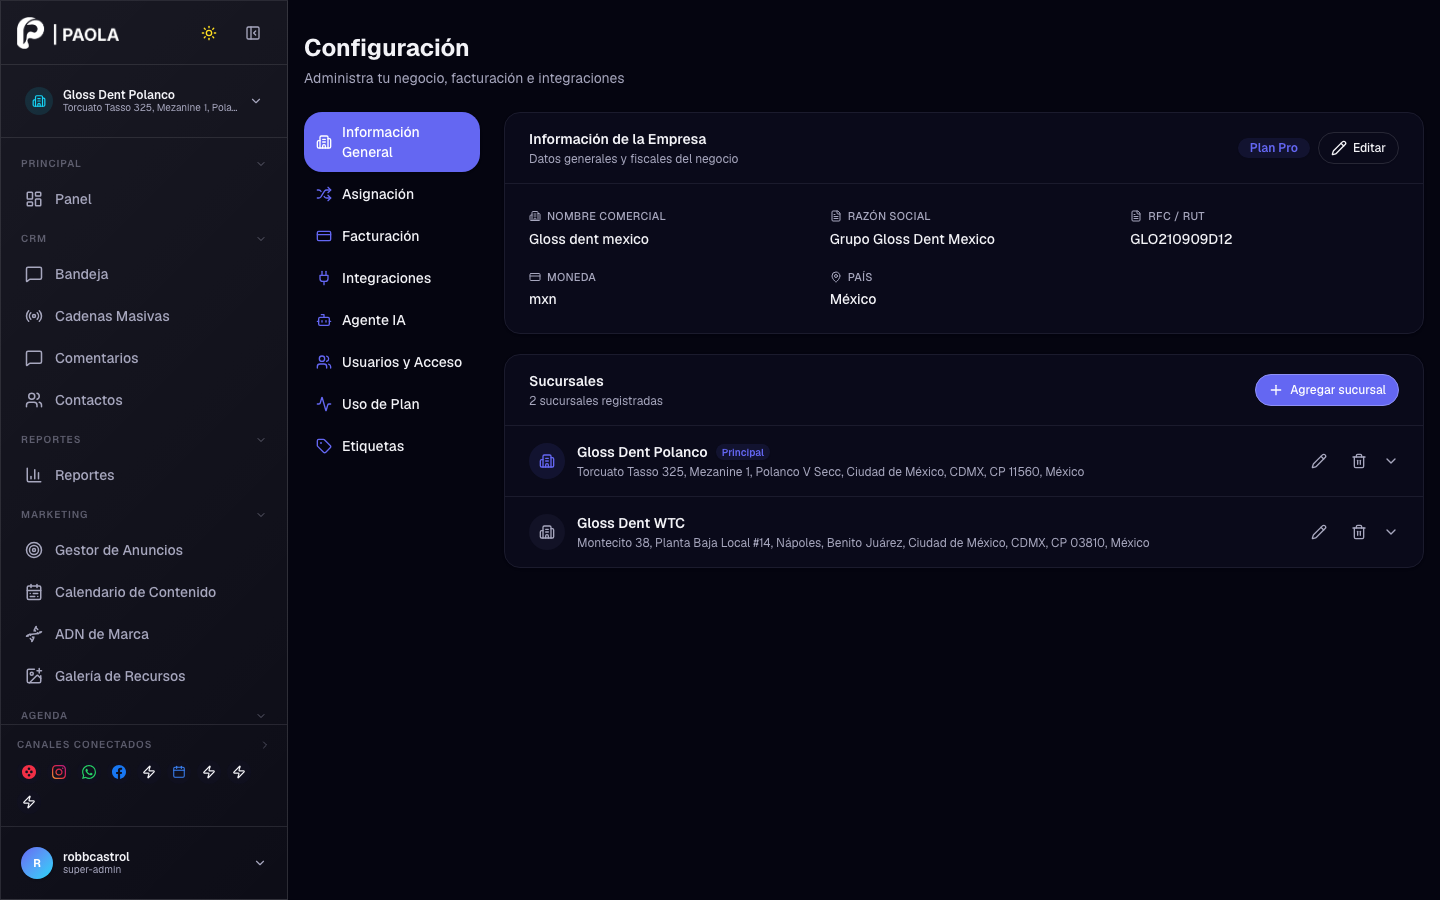
Task: Open Panel in the sidebar
Action: tap(144, 199)
